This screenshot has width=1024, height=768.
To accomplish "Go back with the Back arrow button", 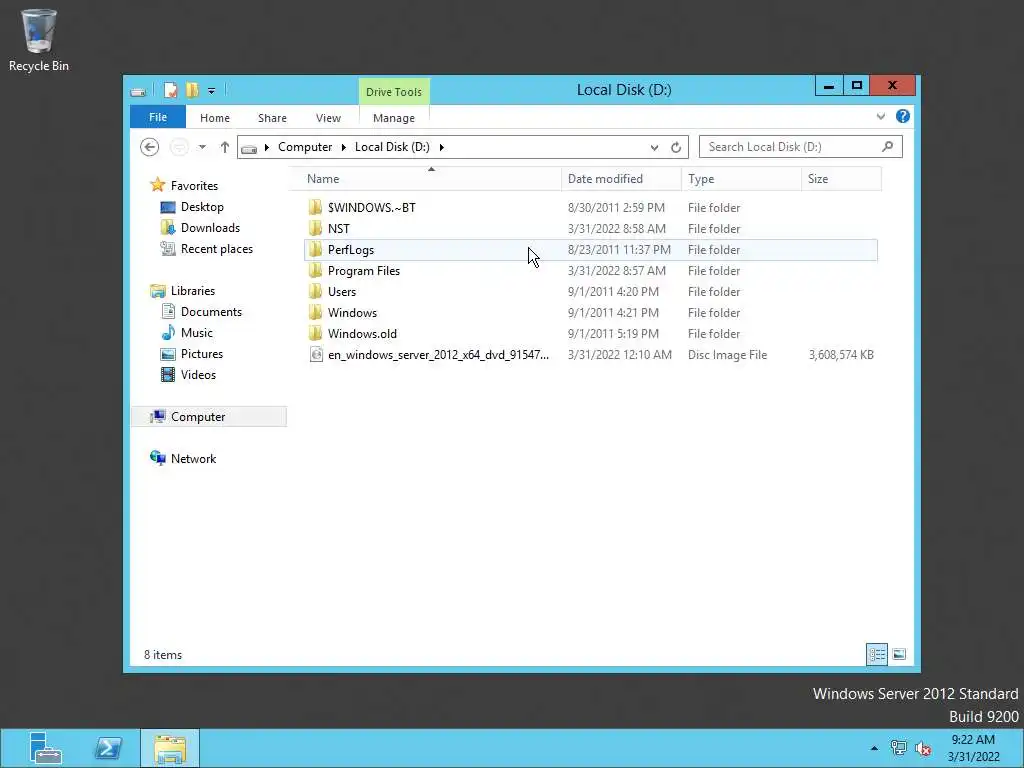I will (x=150, y=147).
